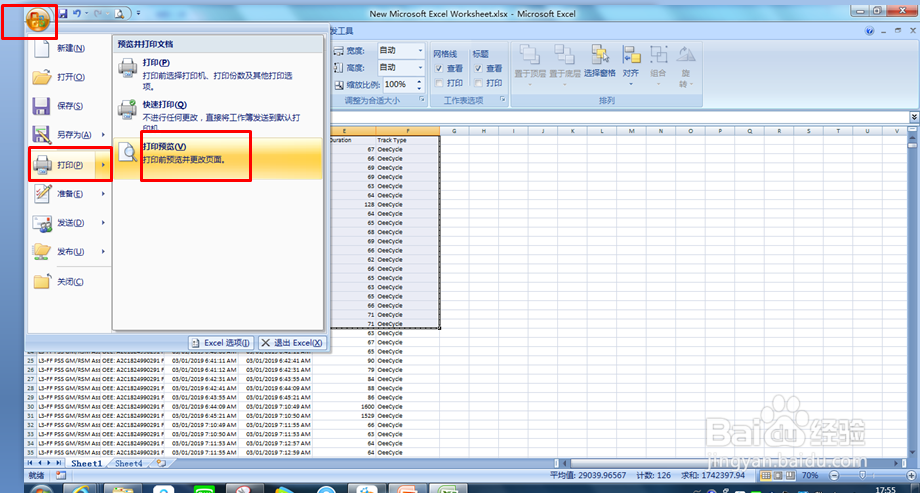Select 打印预览(V) print preview option
The image size is (920, 493).
pyautogui.click(x=218, y=158)
